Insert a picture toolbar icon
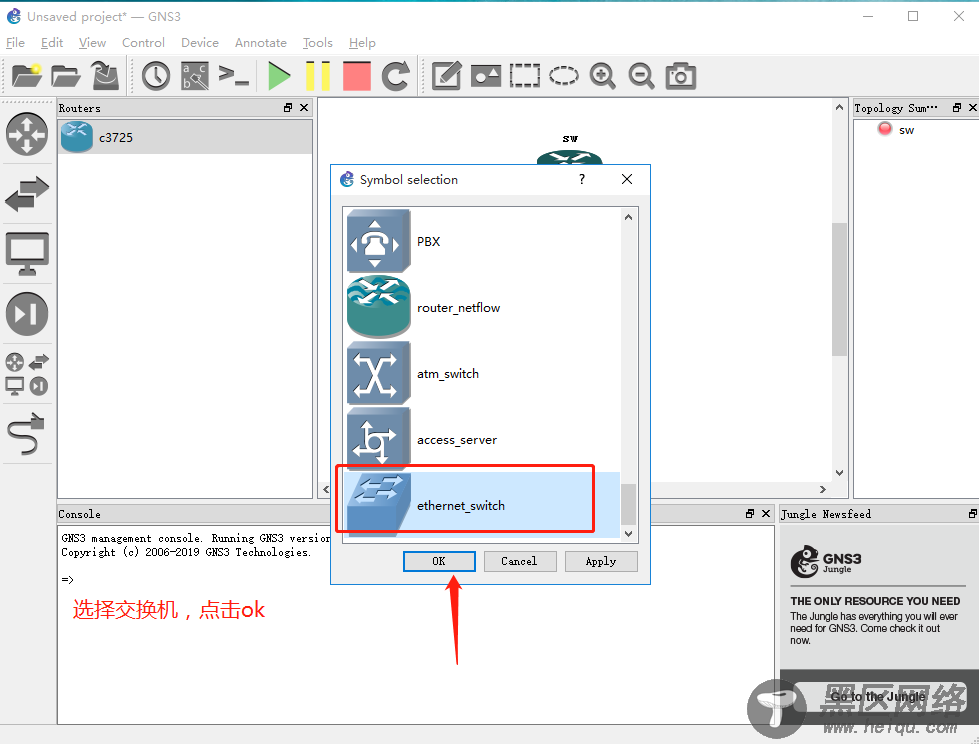This screenshot has width=979, height=744. pos(486,76)
